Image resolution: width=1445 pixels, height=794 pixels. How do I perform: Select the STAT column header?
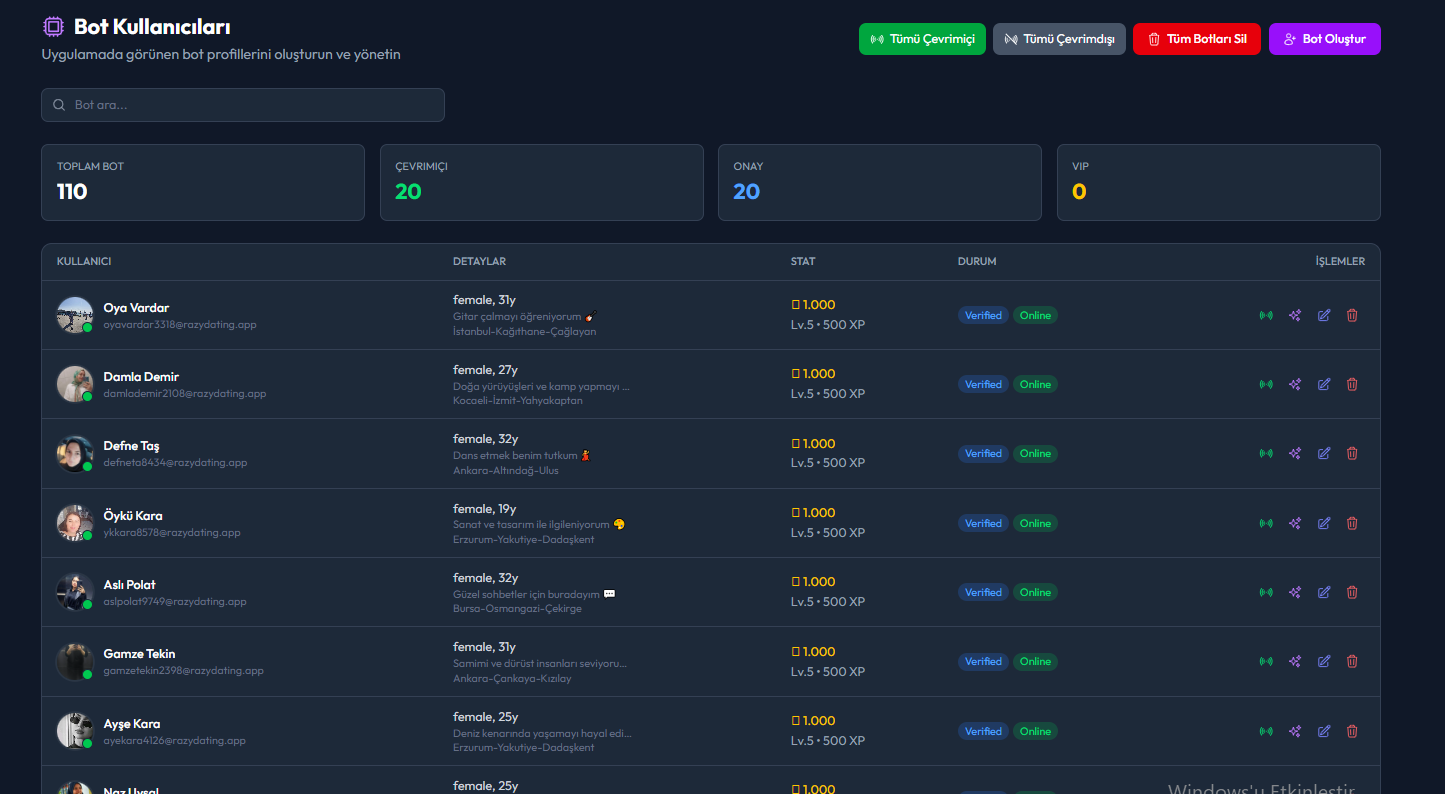coord(803,262)
